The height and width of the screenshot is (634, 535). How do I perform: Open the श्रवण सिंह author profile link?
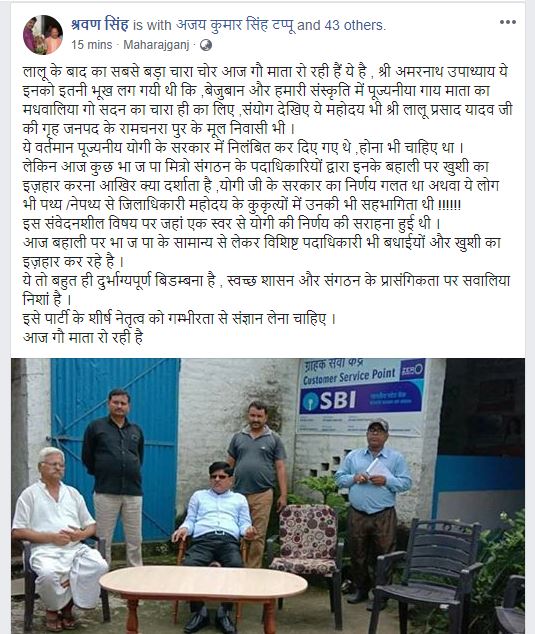(x=100, y=25)
